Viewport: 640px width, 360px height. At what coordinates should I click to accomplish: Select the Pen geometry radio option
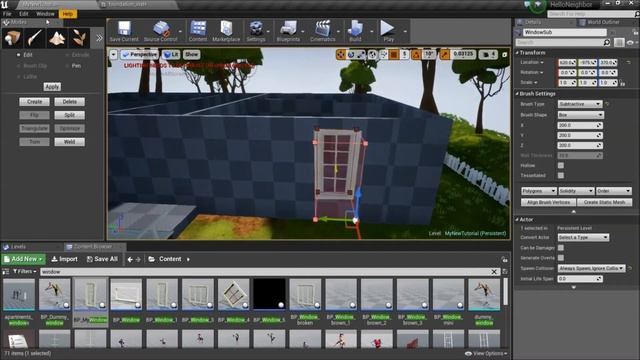tap(67, 66)
